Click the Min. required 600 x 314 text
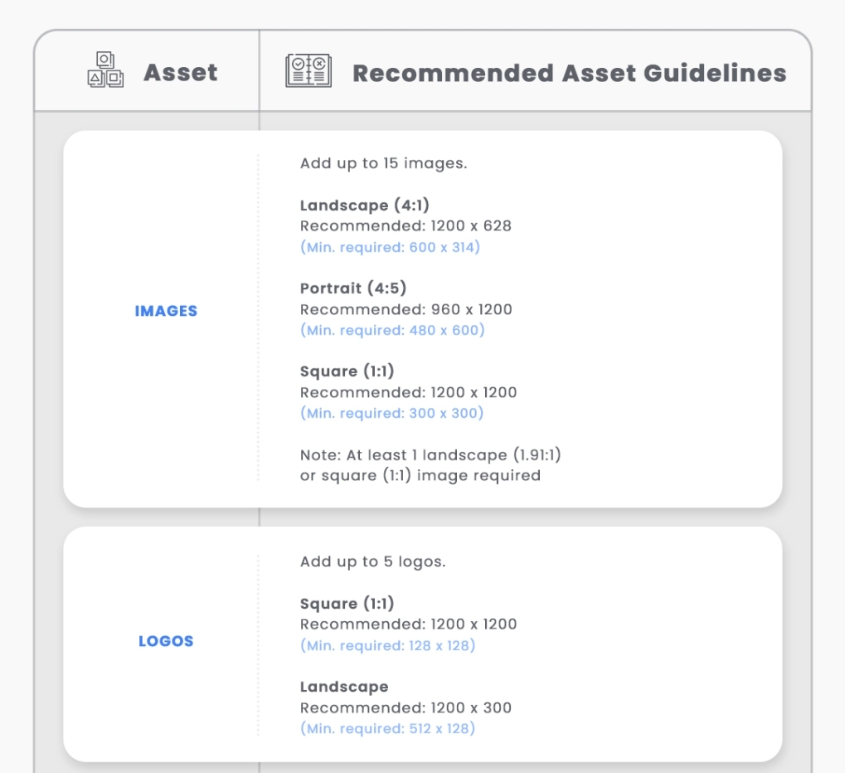The width and height of the screenshot is (845, 773). click(x=390, y=247)
